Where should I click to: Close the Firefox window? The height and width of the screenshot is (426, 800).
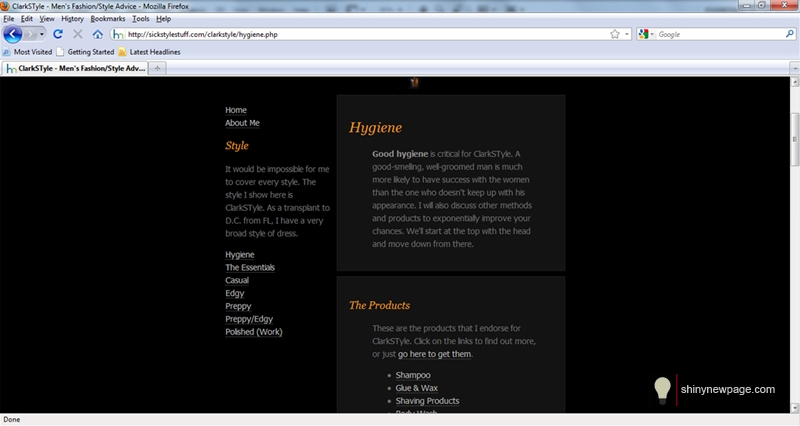click(x=784, y=5)
